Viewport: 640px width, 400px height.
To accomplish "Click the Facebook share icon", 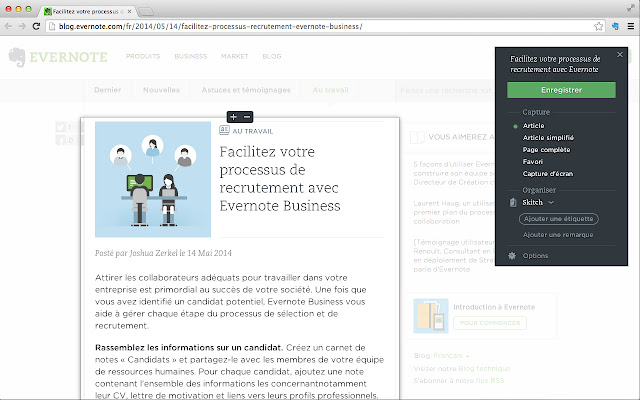I will (x=61, y=140).
